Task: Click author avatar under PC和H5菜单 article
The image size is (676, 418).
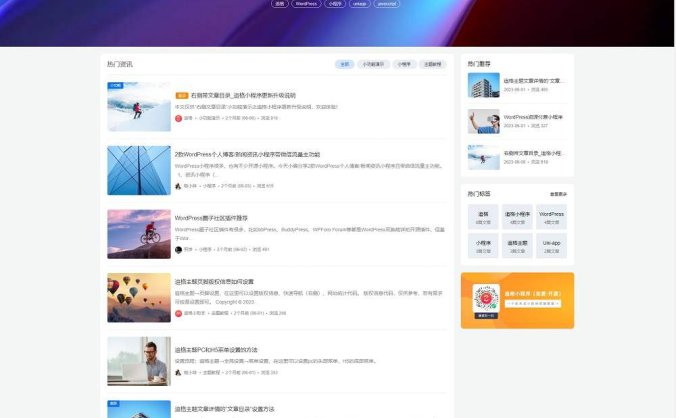Action: (x=178, y=372)
